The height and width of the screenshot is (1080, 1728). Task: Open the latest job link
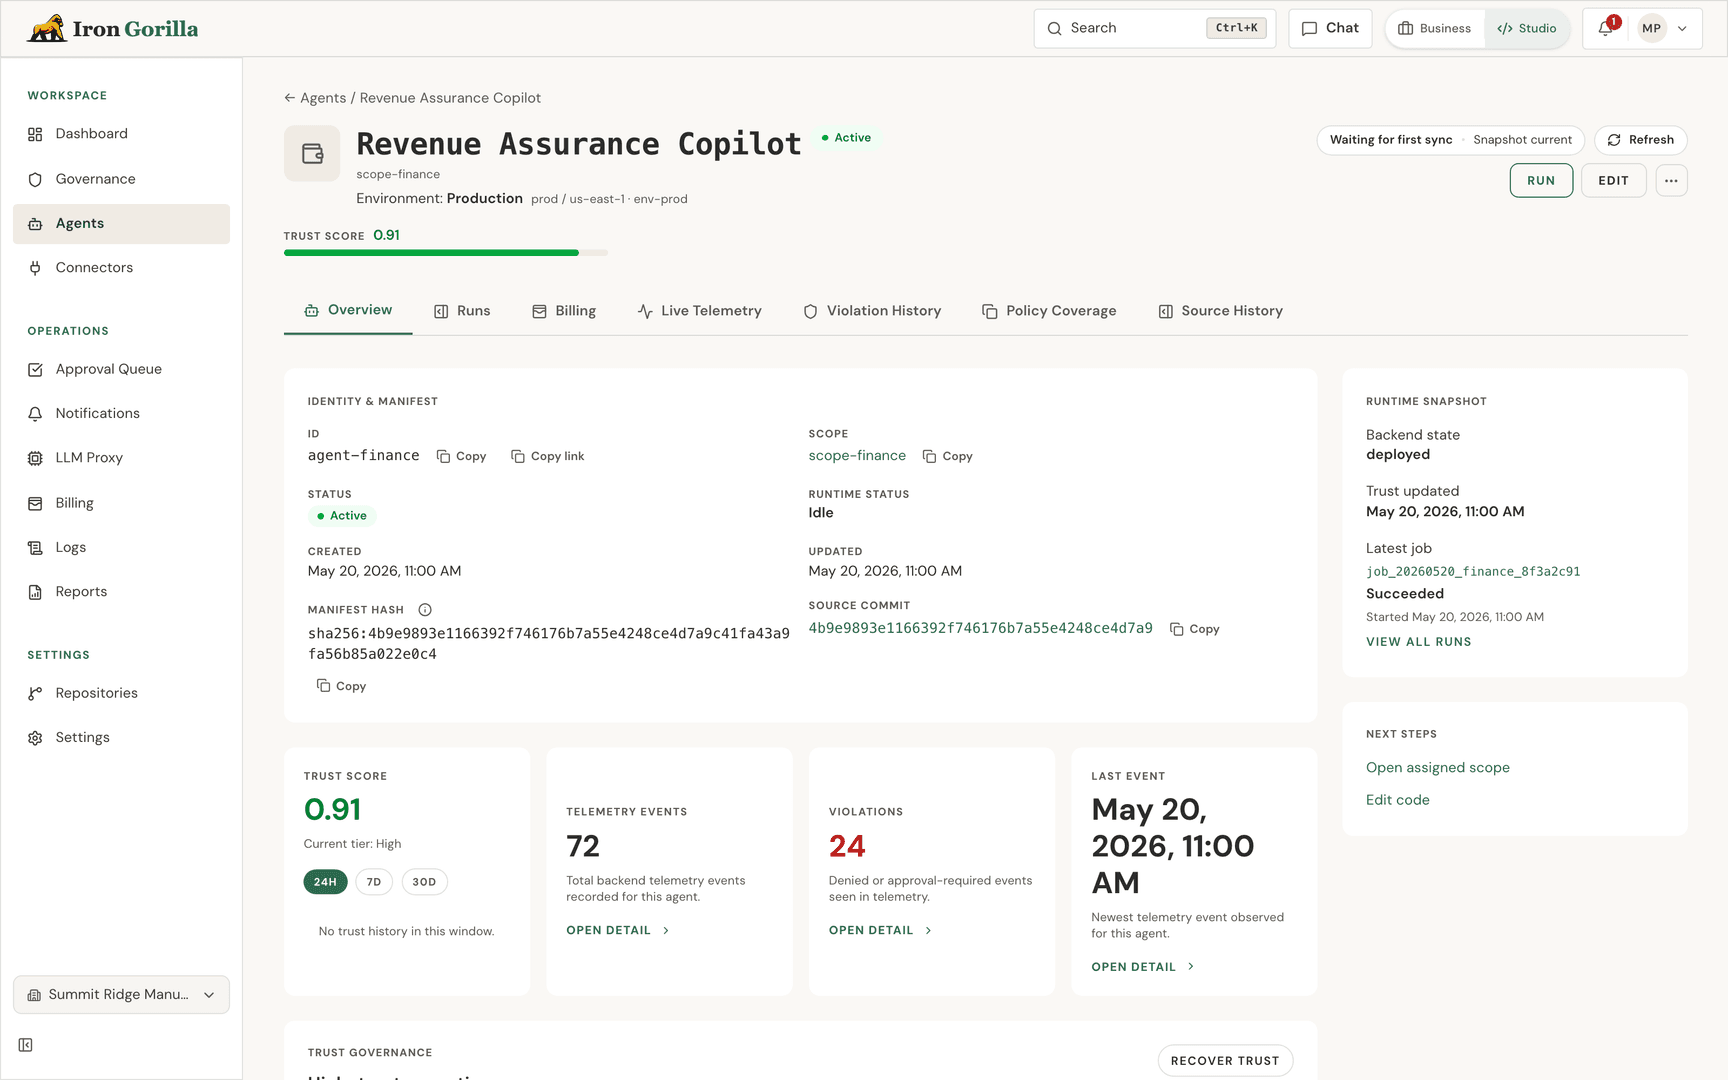pyautogui.click(x=1473, y=572)
